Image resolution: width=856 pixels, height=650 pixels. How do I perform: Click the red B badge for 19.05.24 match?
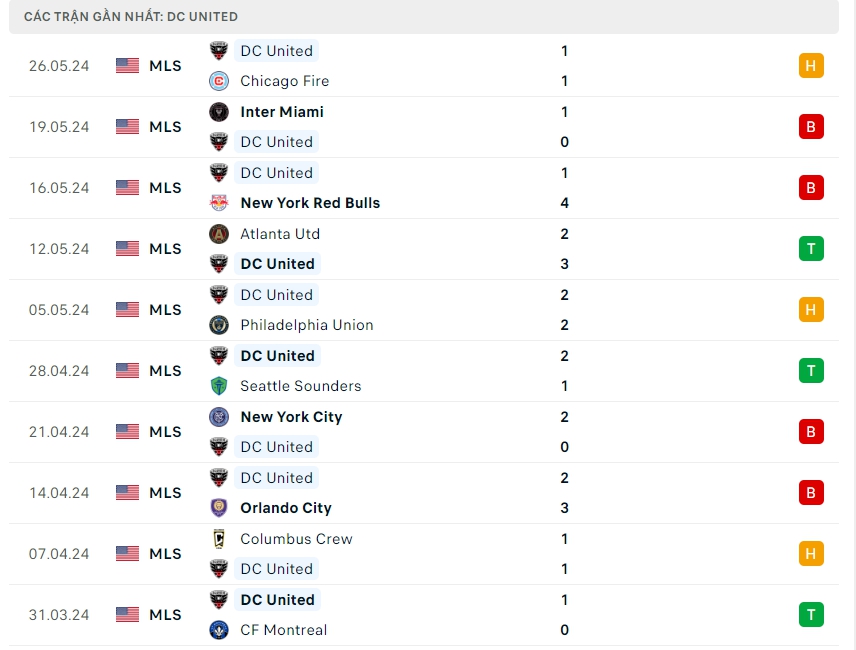pos(811,127)
